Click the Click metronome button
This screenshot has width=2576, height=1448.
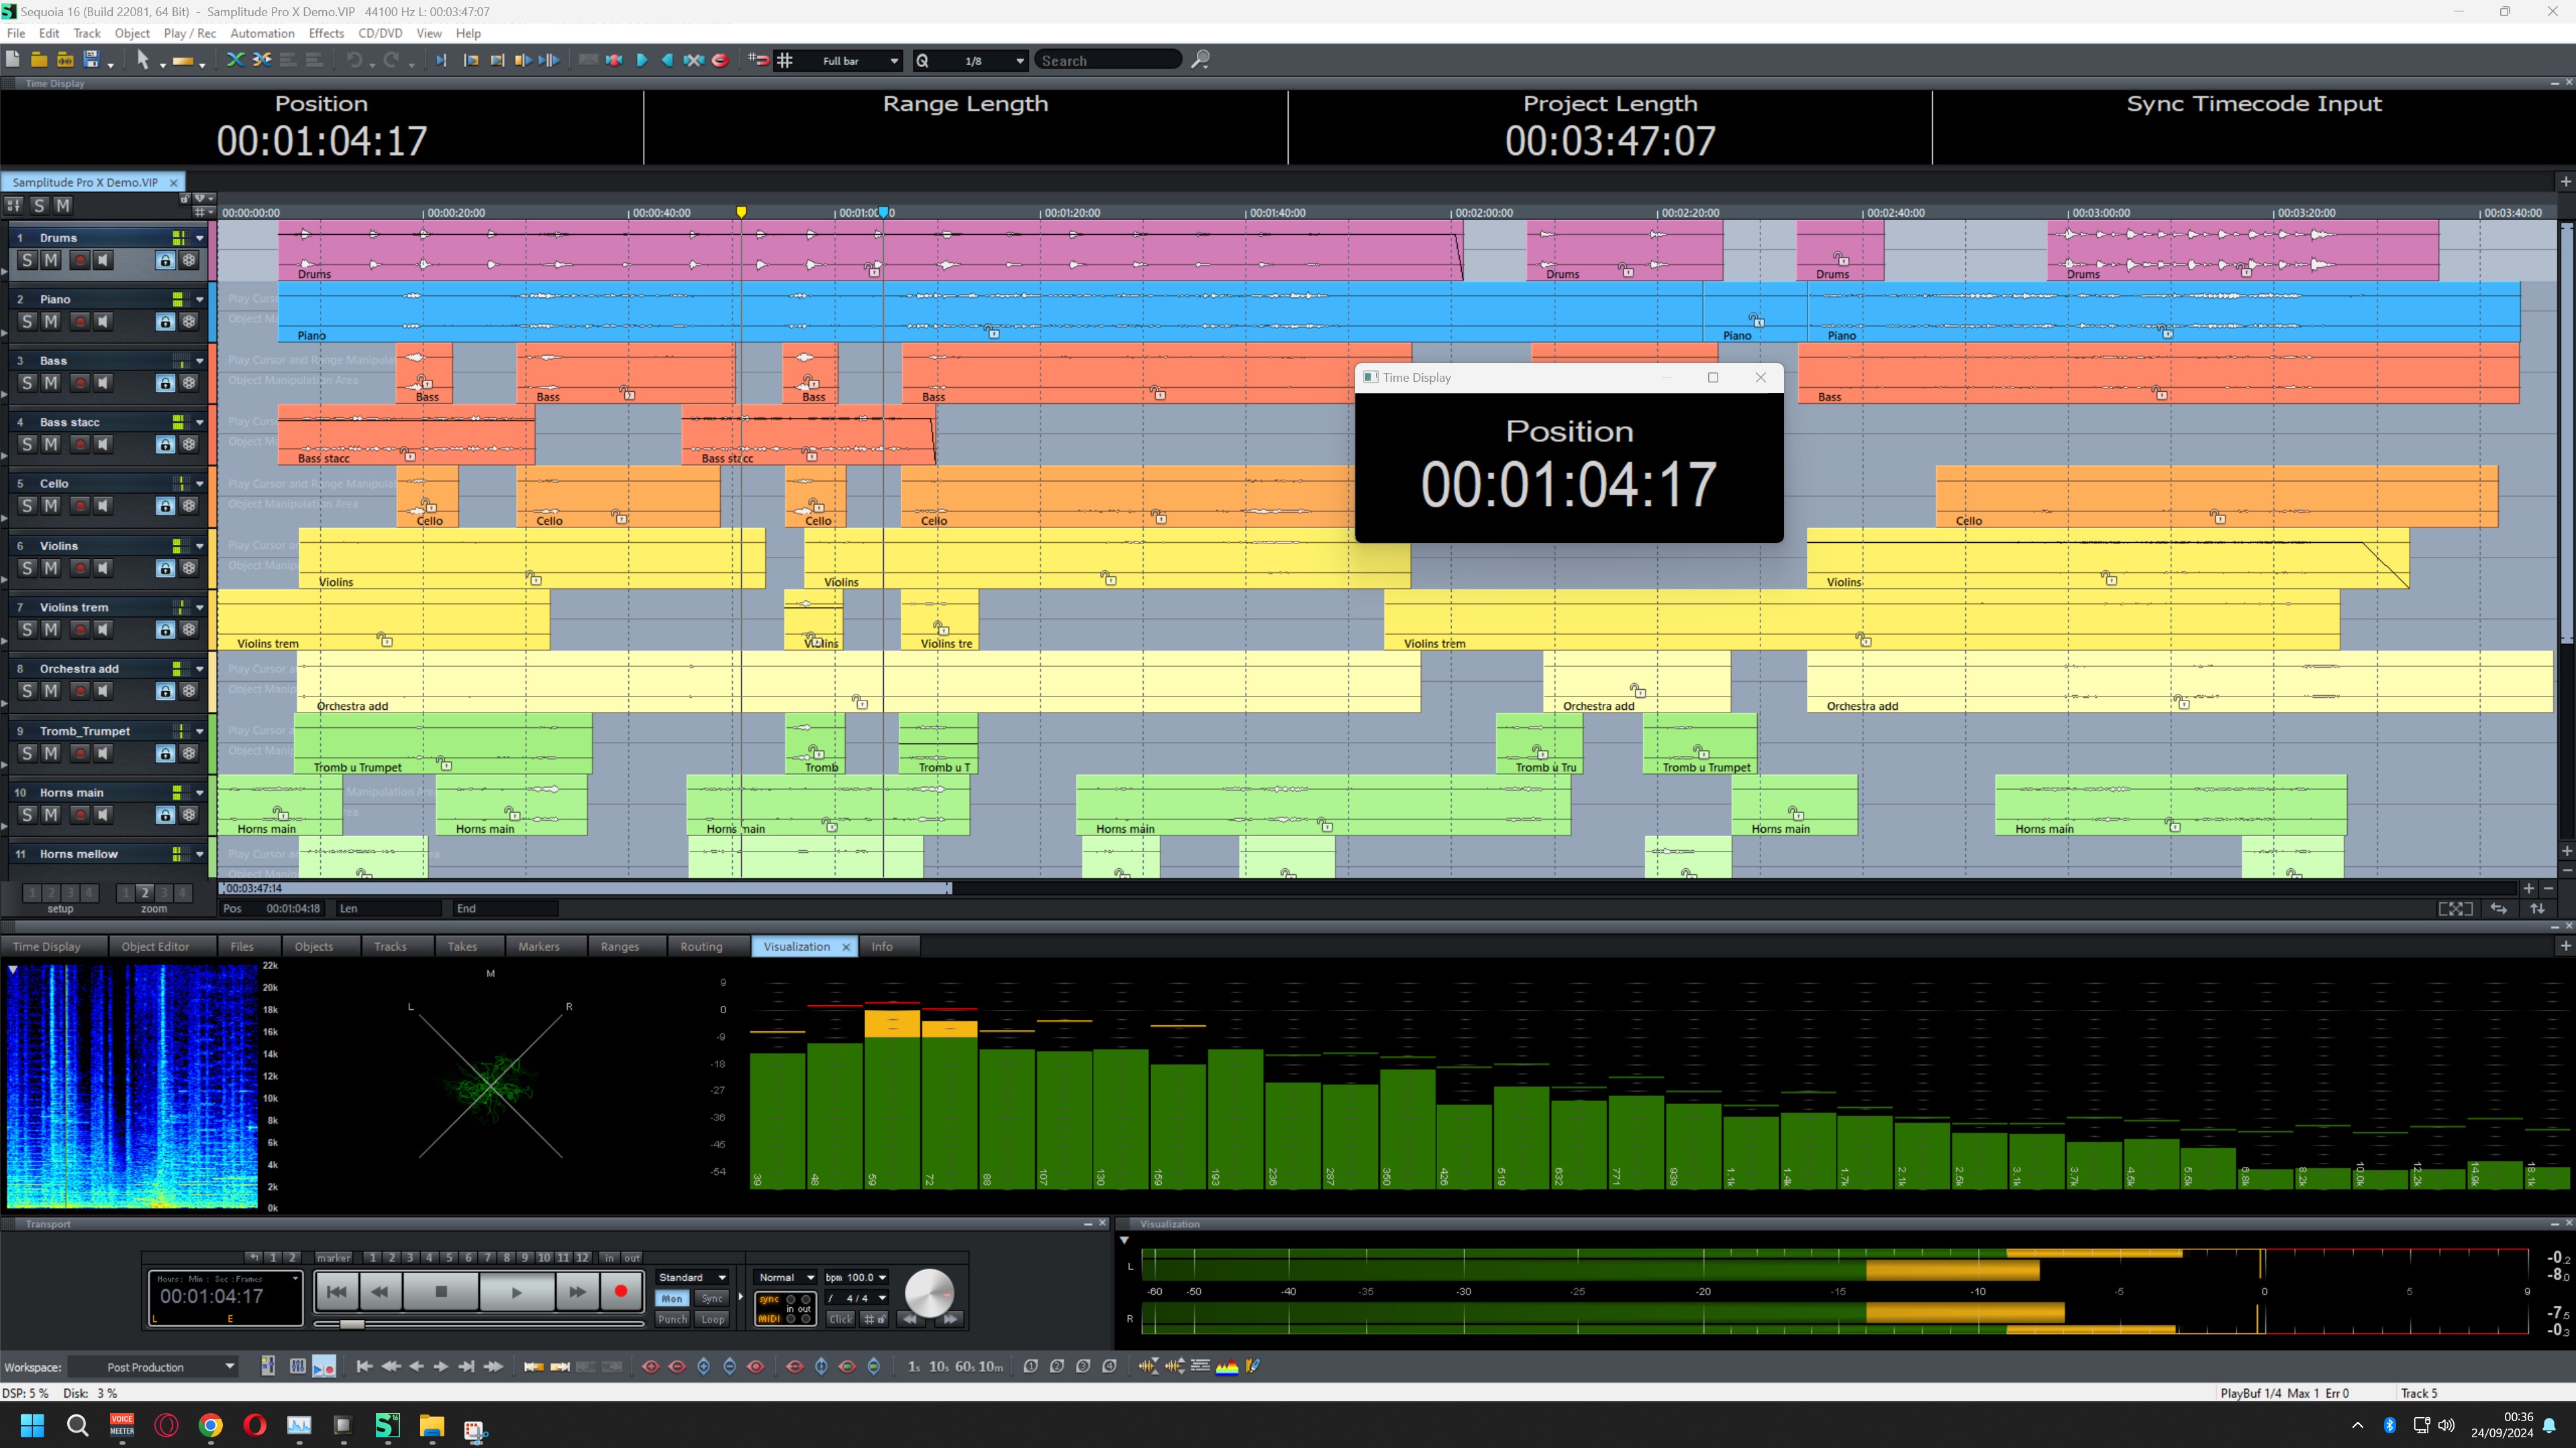[841, 1319]
